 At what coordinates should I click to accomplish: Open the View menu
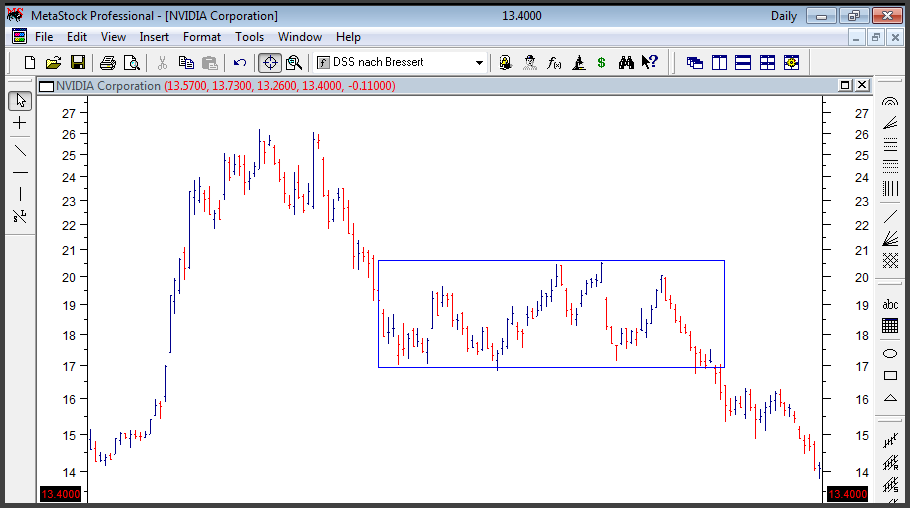tap(113, 37)
